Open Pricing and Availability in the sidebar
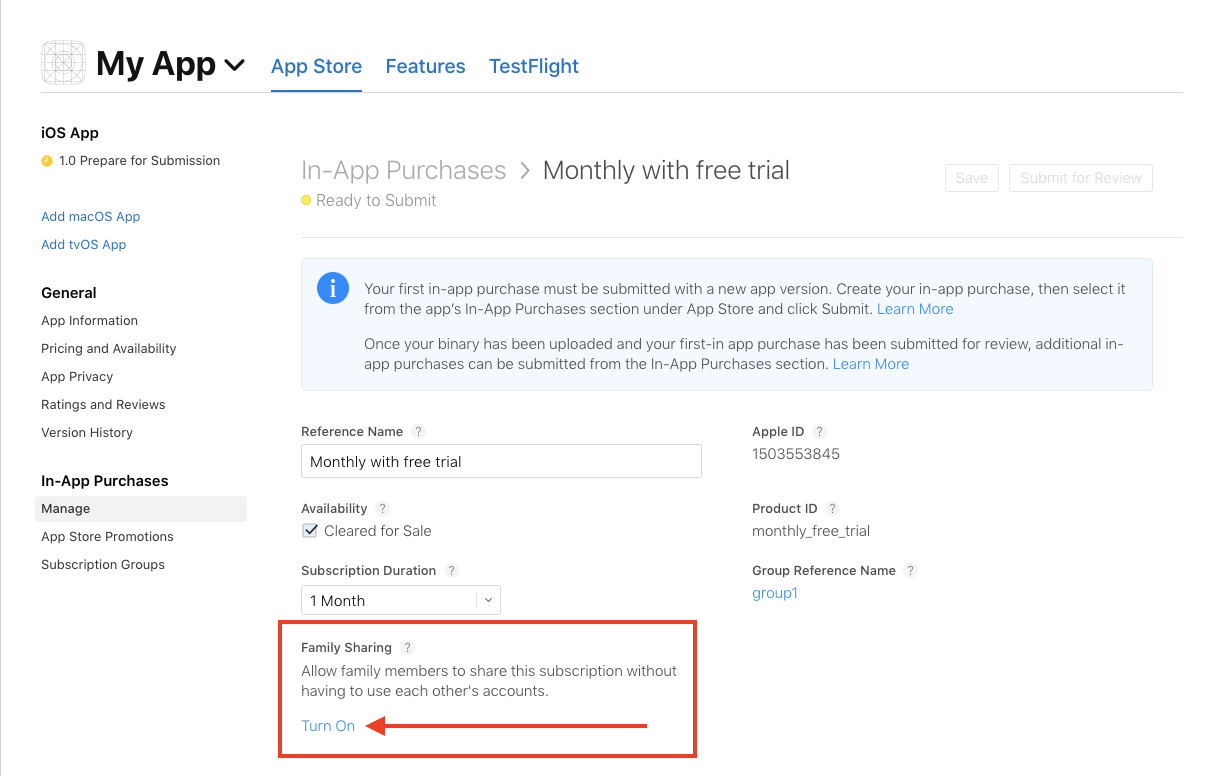This screenshot has height=776, width=1223. click(x=108, y=348)
